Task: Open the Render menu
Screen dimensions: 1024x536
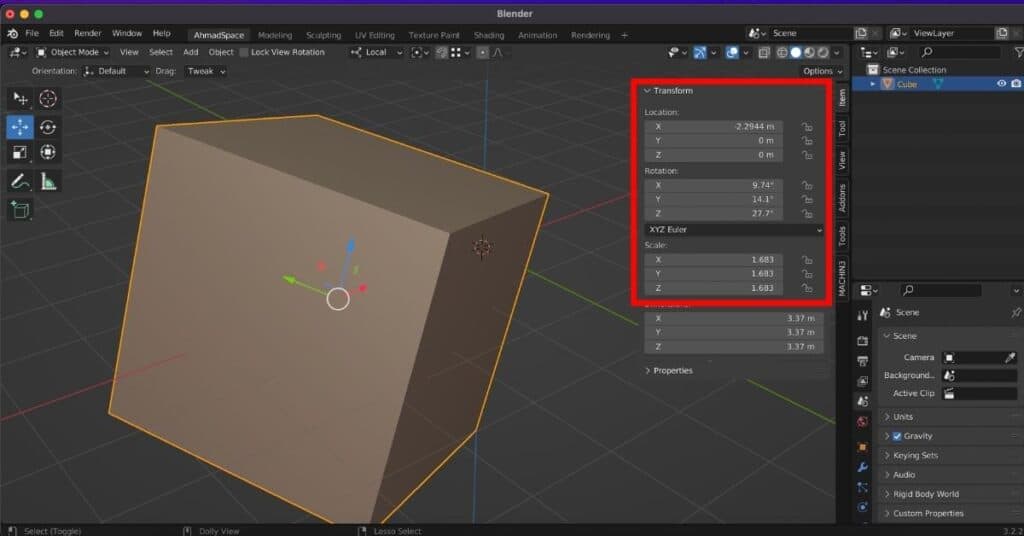Action: click(x=88, y=33)
